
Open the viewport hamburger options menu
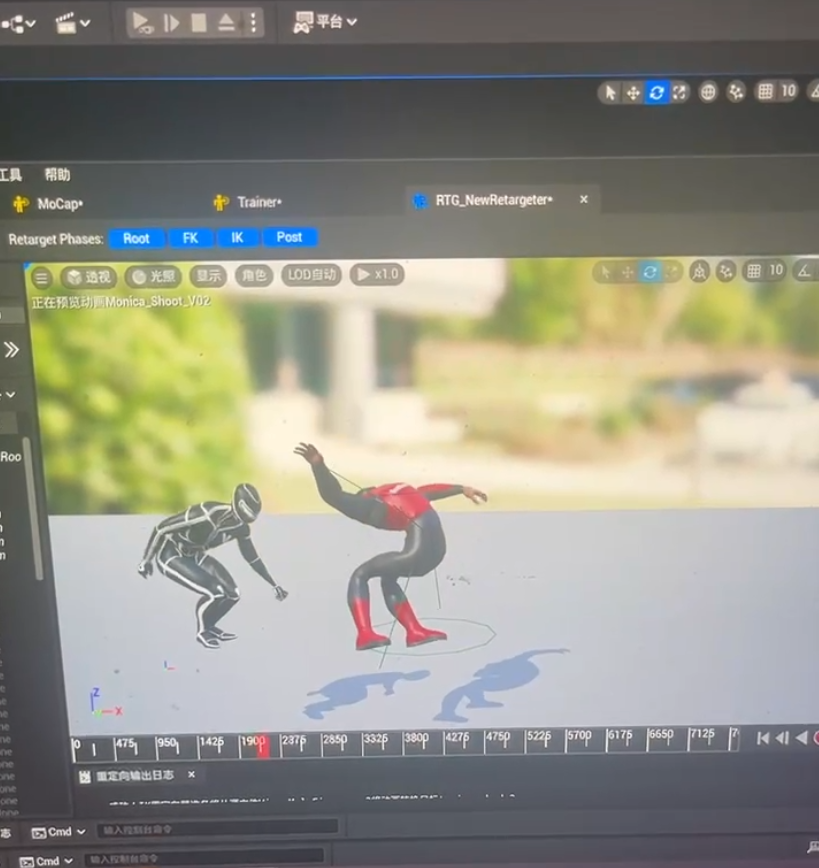coord(42,277)
